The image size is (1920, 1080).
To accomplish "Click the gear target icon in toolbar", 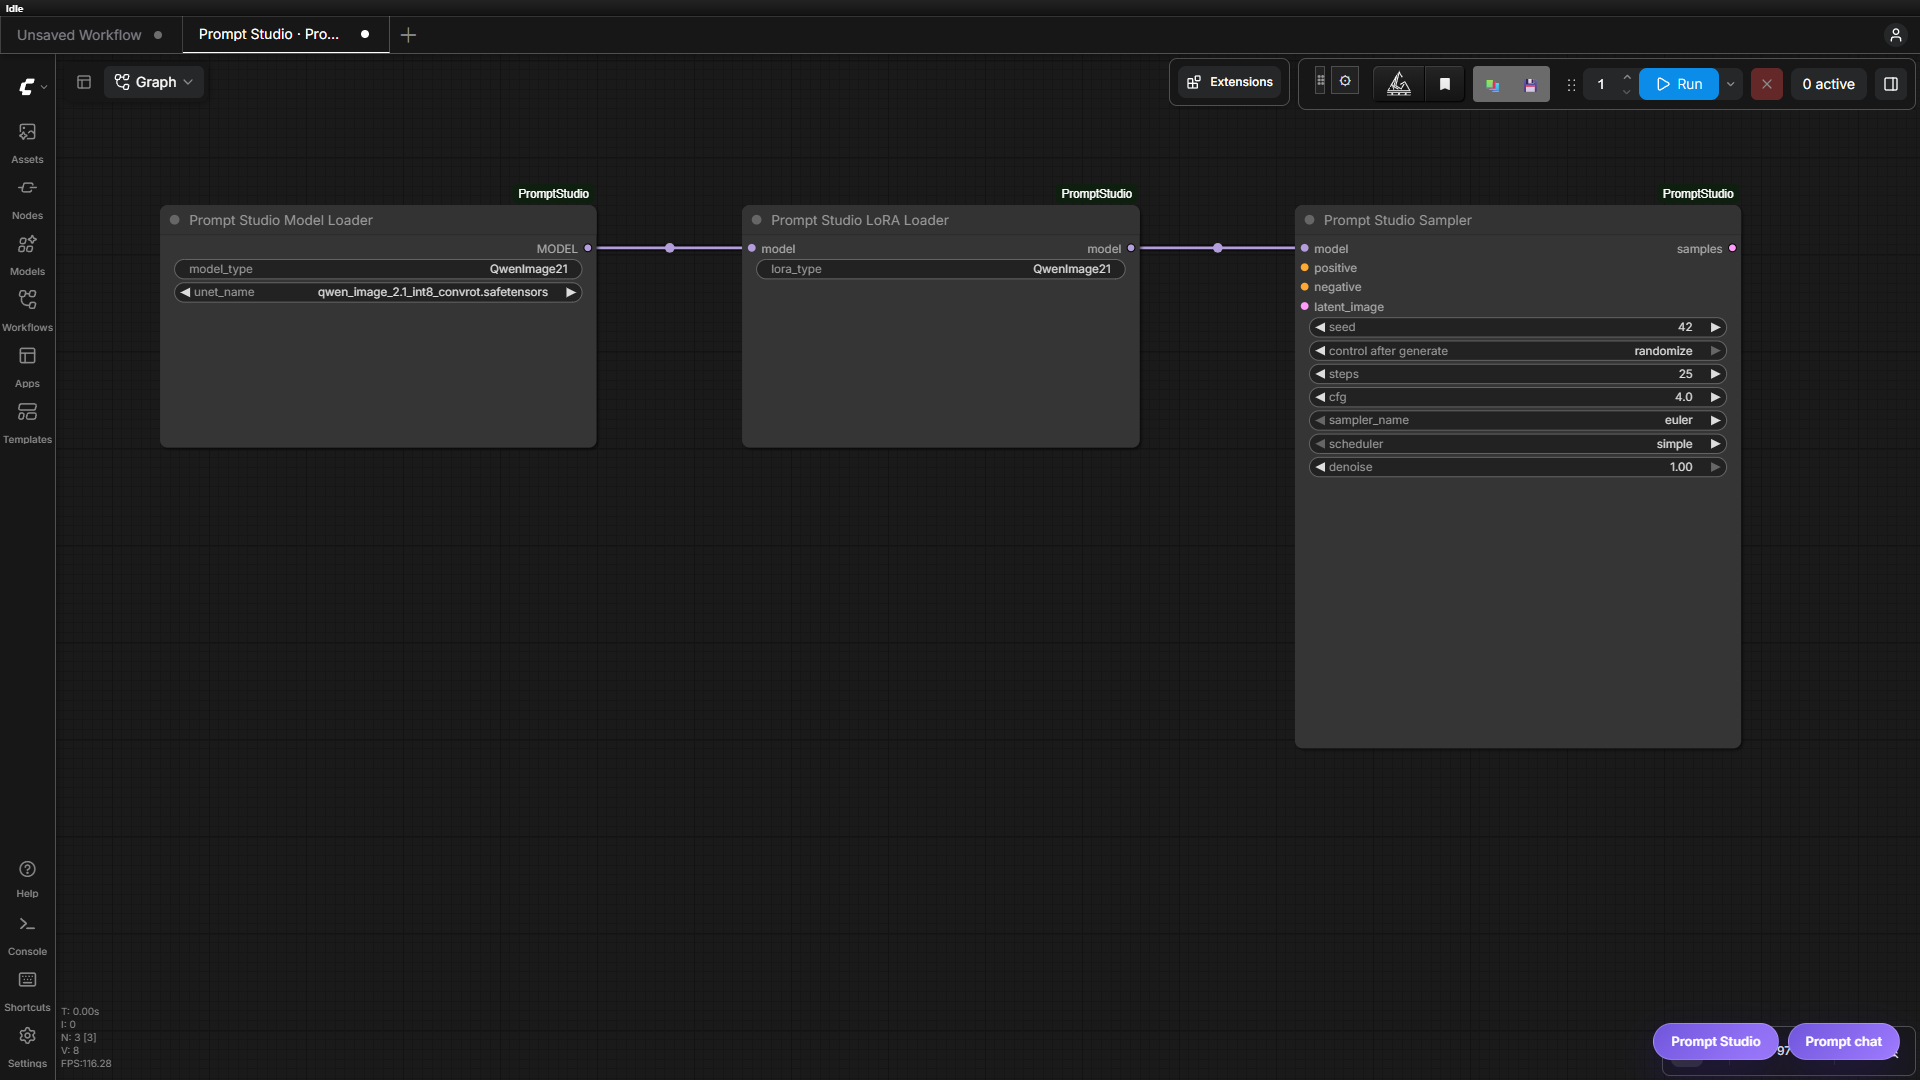I will point(1345,81).
